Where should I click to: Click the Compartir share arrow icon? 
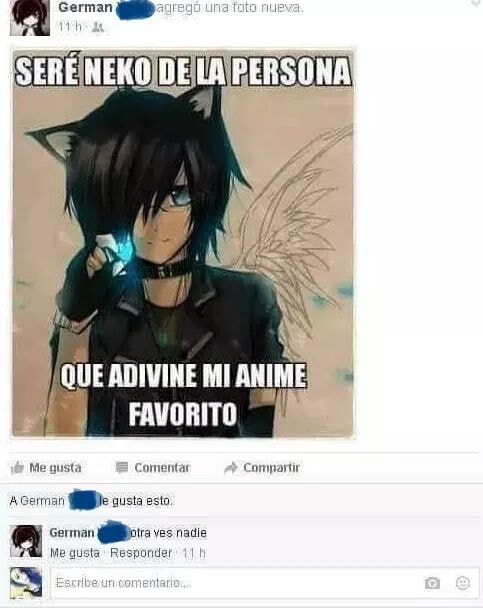[231, 468]
